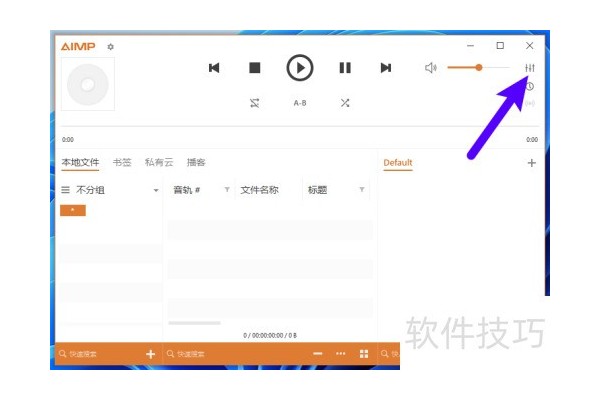This screenshot has height=400, width=600.
Task: Open the hamburger menu beside 不分组
Action: point(65,190)
